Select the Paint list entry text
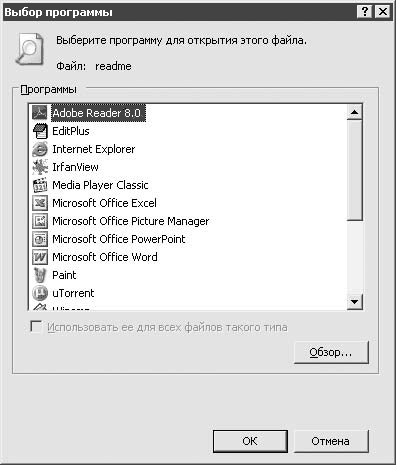This screenshot has width=396, height=465. pos(64,275)
